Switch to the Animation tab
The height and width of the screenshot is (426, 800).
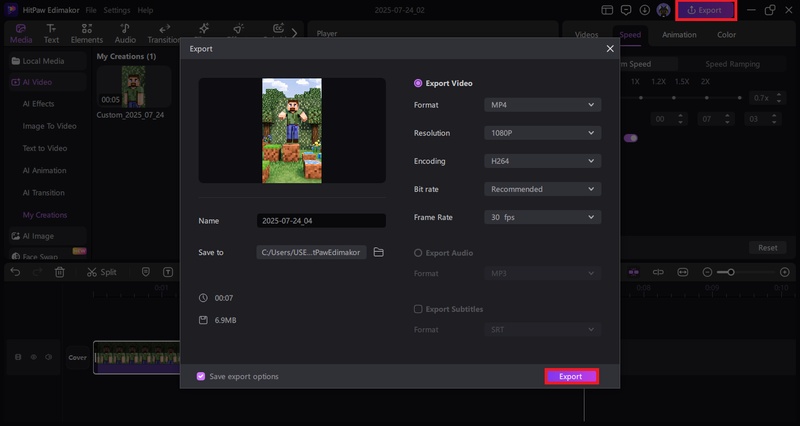point(679,35)
